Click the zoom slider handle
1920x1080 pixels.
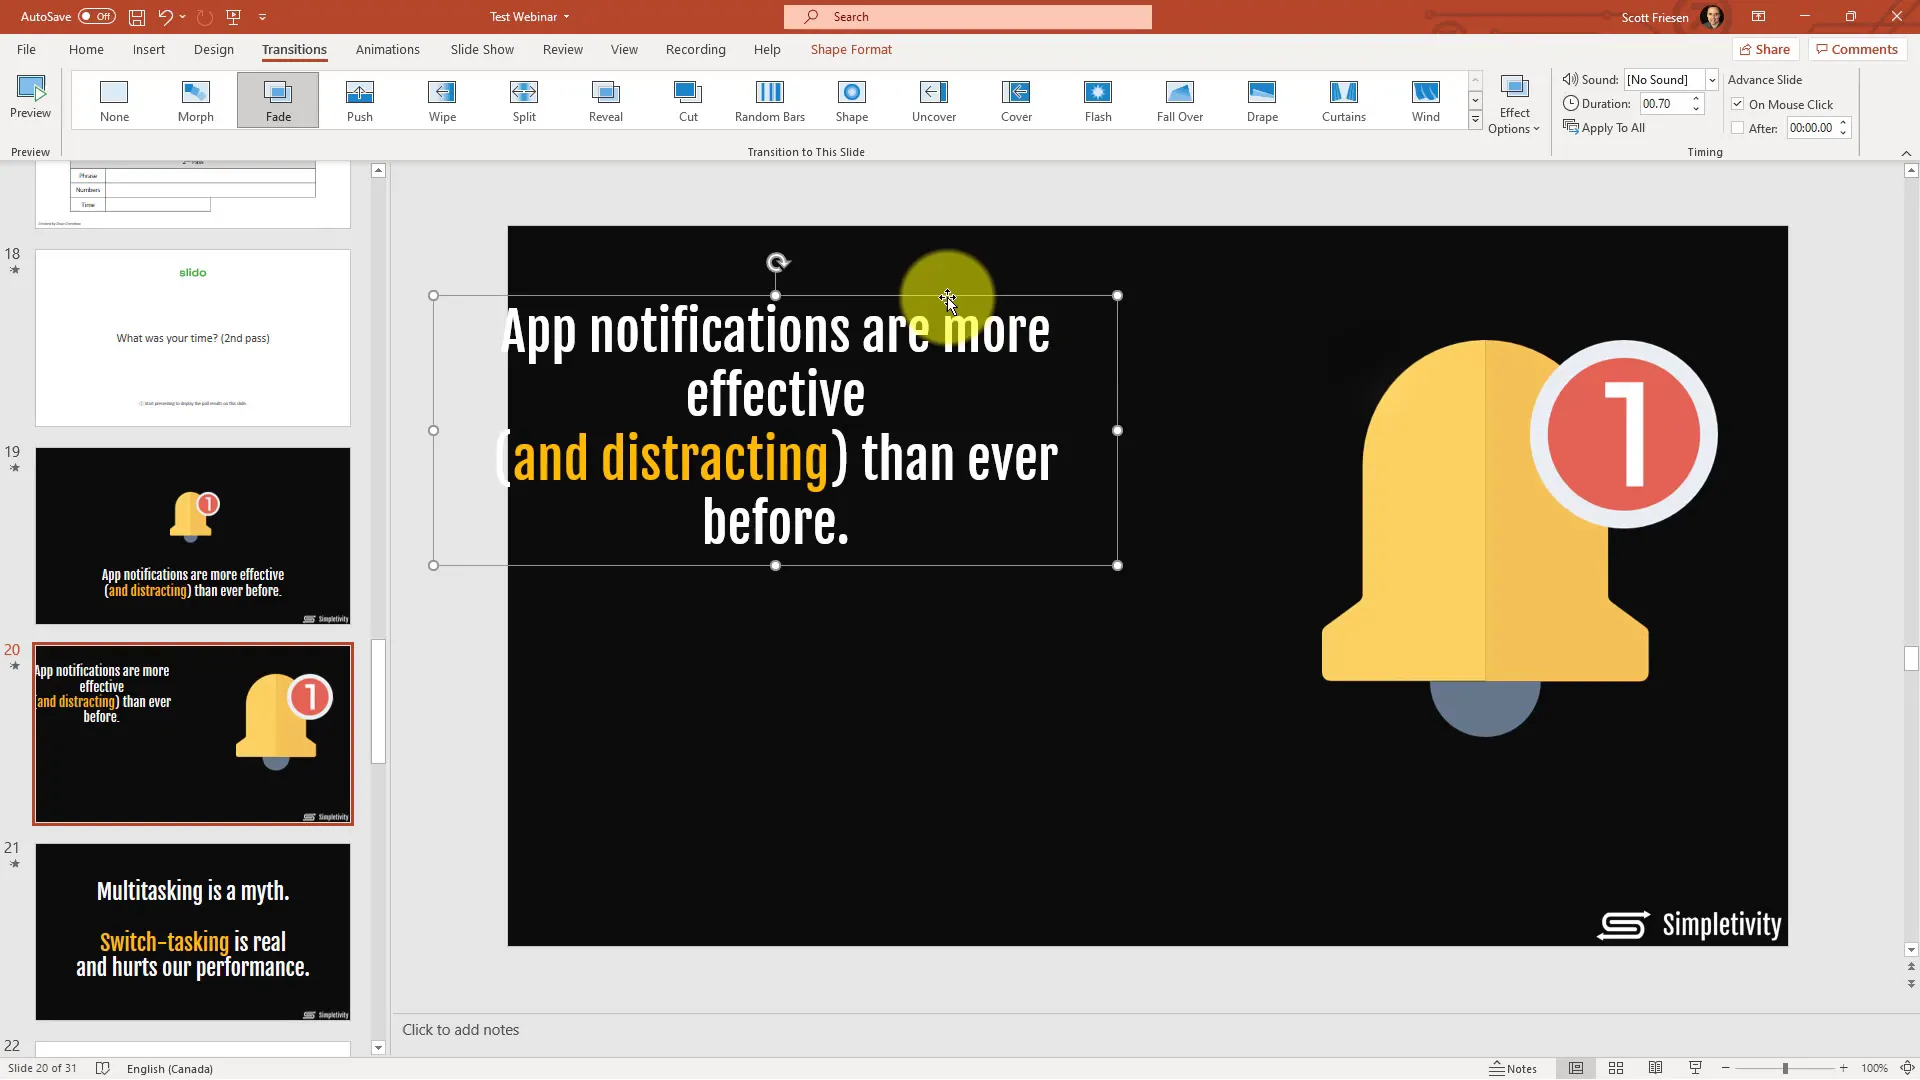click(x=1785, y=1068)
